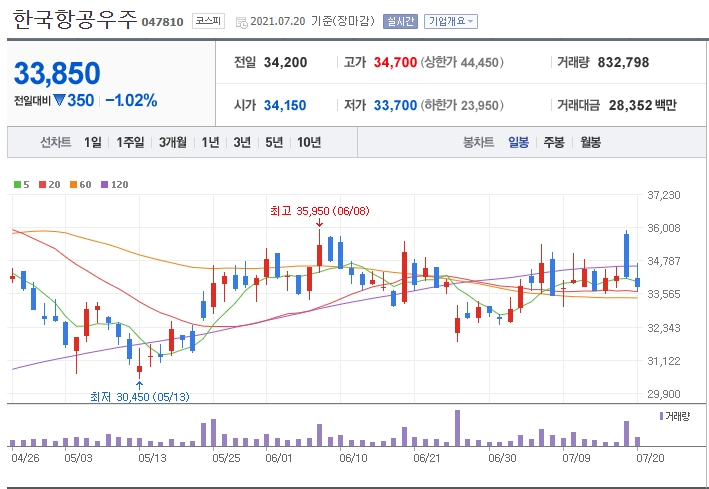Open the 기업개요 dropdown
This screenshot has height=489, width=709.
[451, 21]
